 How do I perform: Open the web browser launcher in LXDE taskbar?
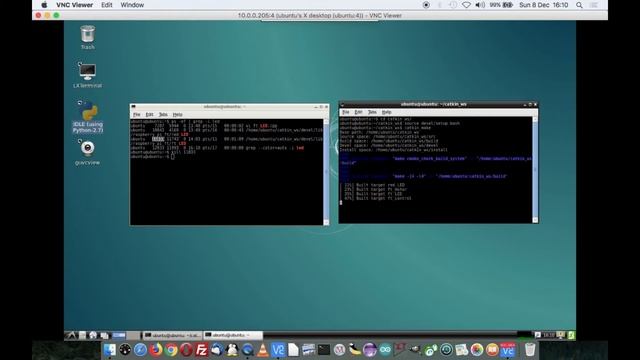[x=93, y=335]
